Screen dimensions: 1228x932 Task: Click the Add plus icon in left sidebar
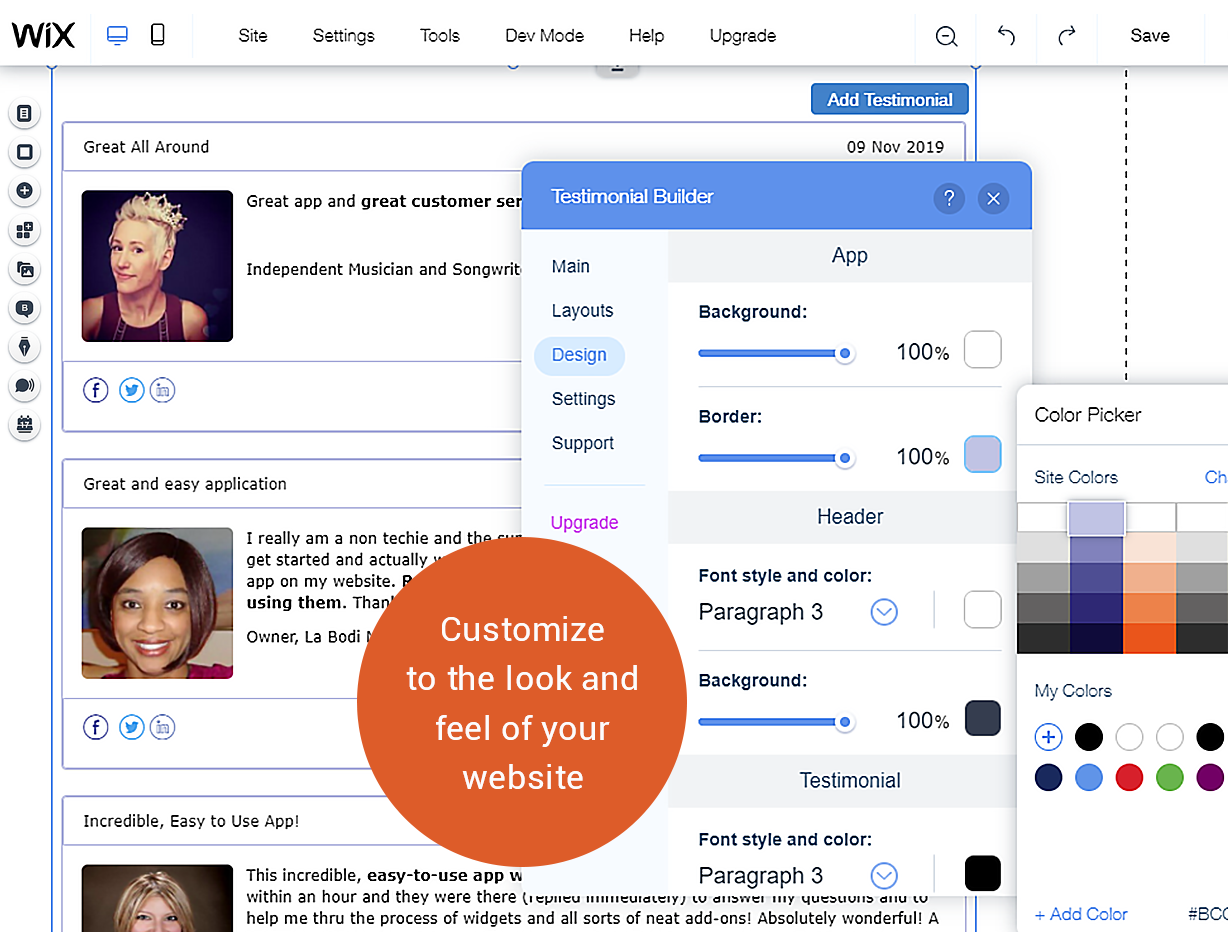click(x=25, y=191)
